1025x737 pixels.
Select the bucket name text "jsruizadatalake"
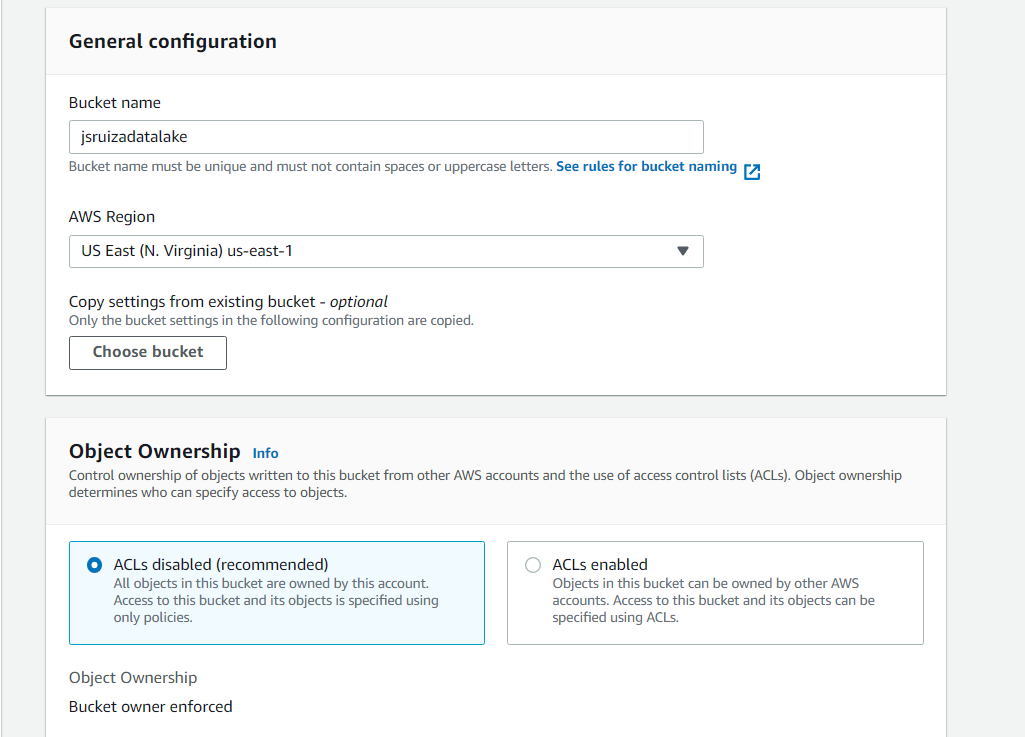(x=131, y=136)
